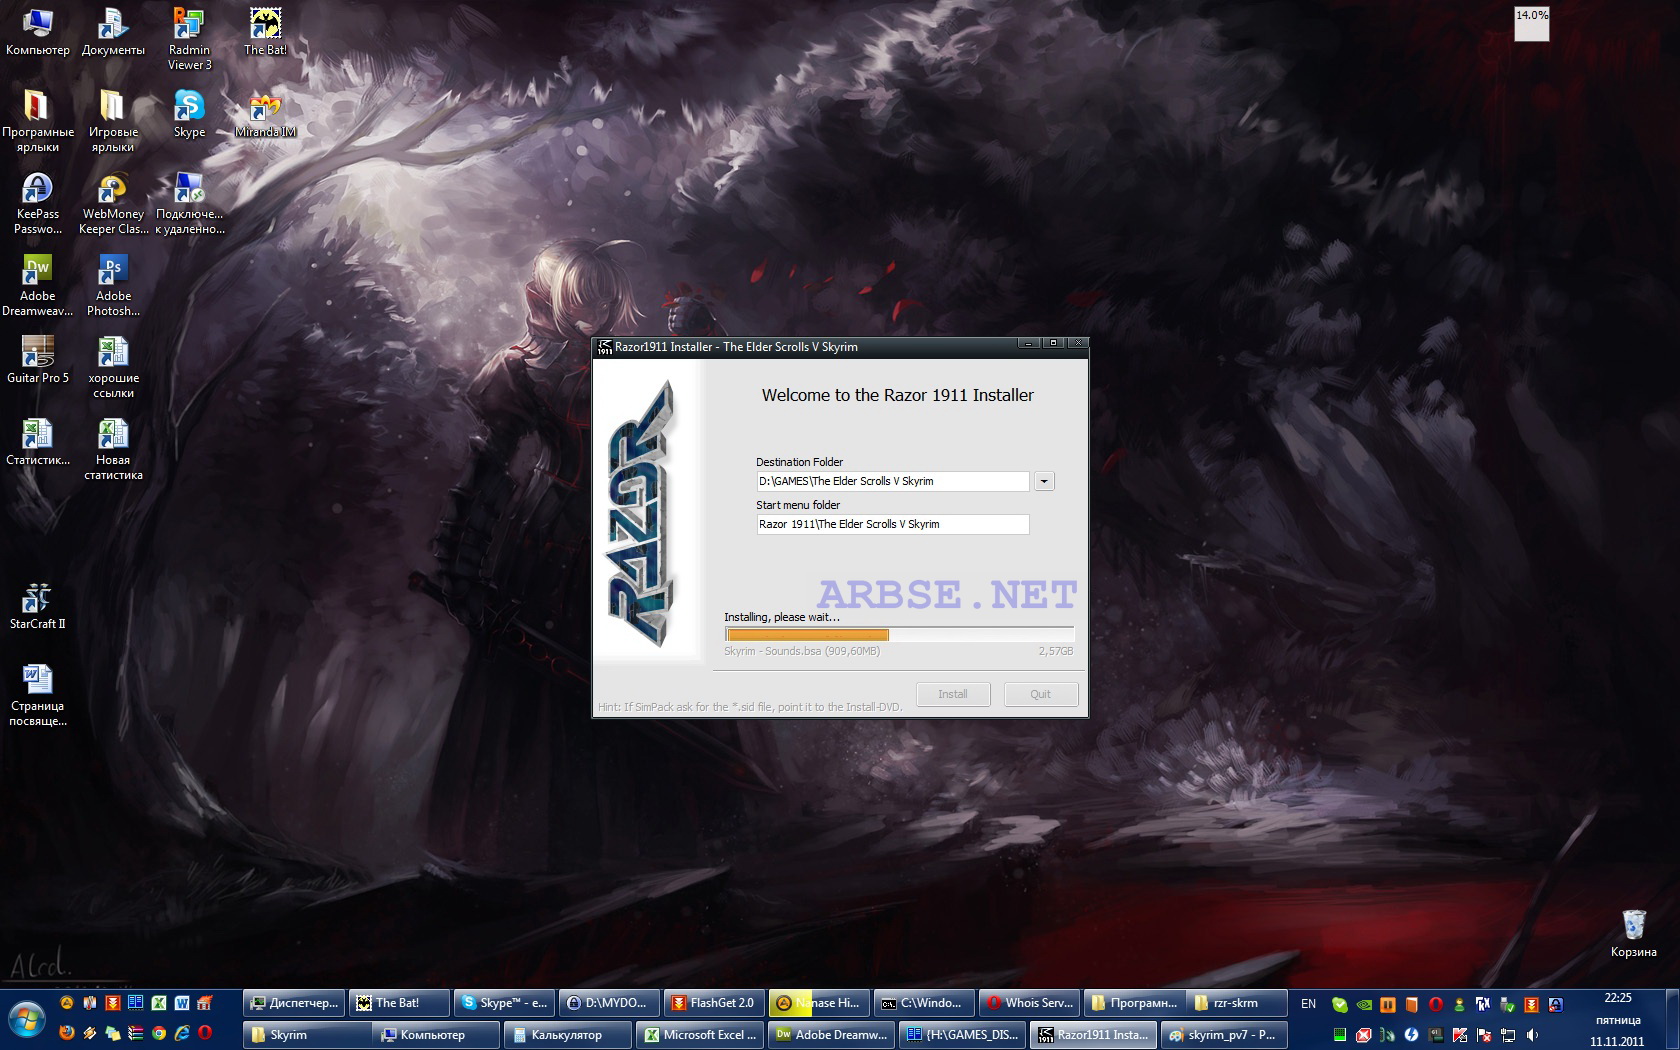This screenshot has width=1680, height=1050.
Task: Switch to H:\GAMES_DIS... taskbar button
Action: pyautogui.click(x=962, y=1035)
